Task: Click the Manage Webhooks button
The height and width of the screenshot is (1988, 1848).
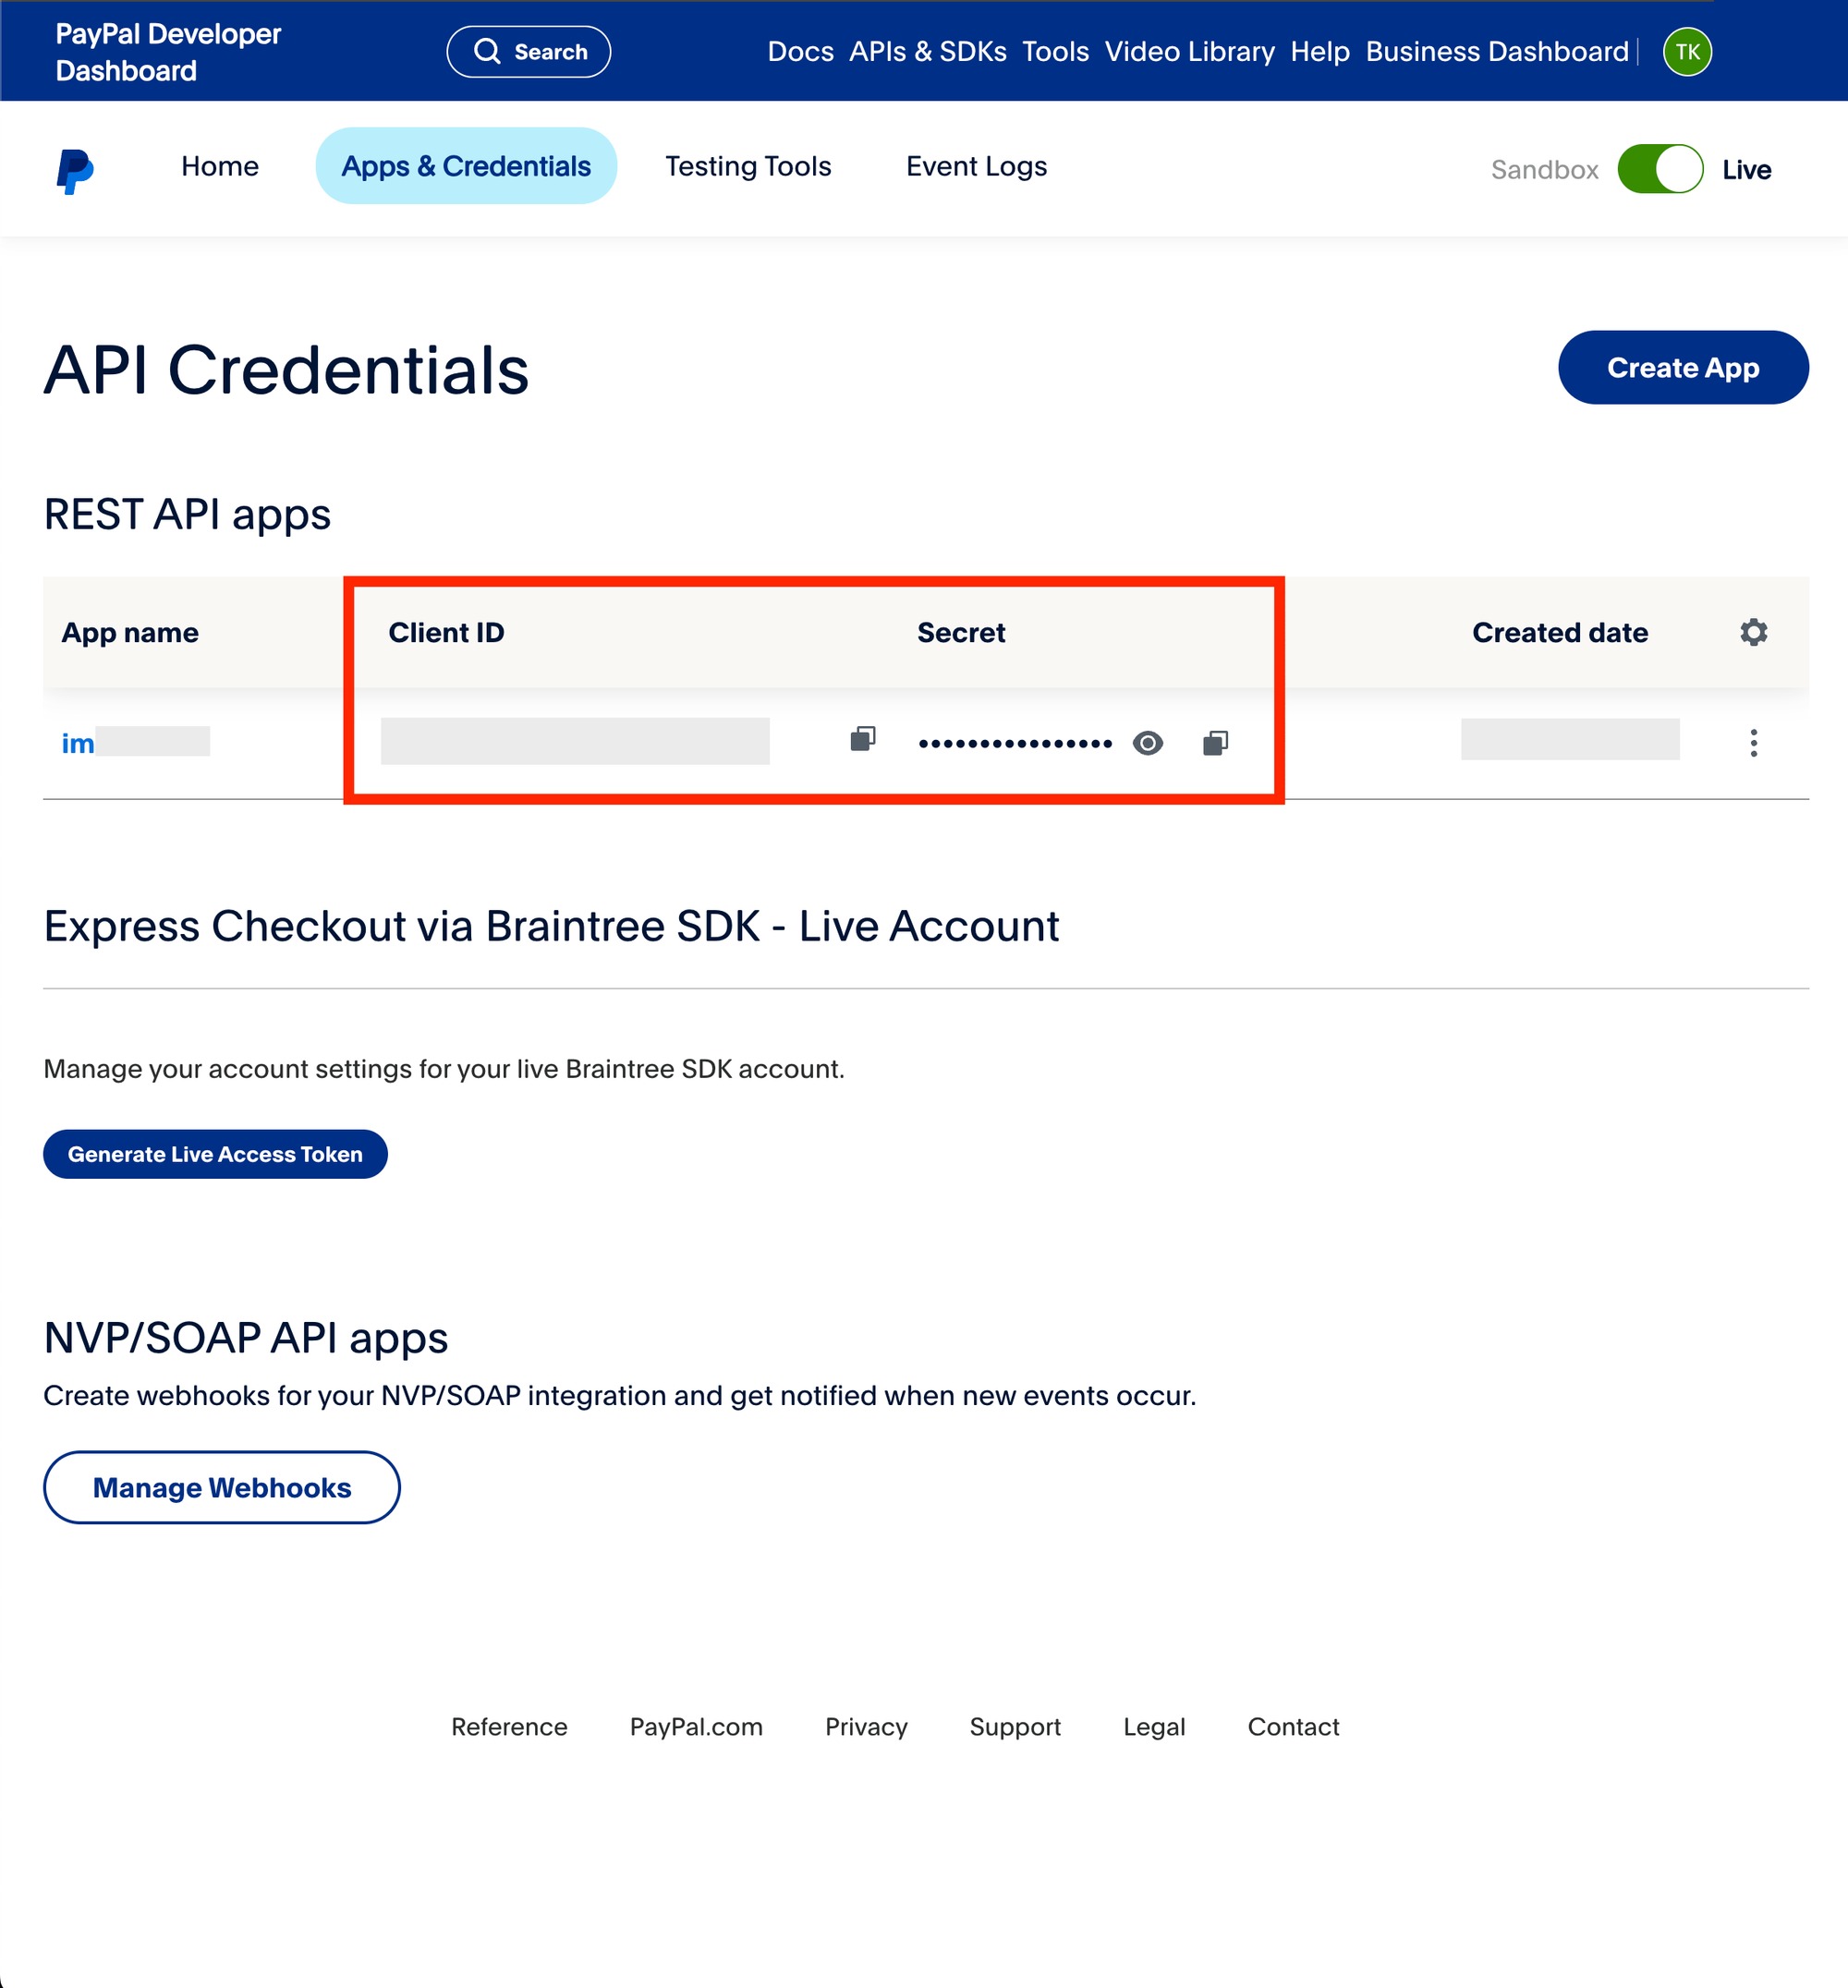Action: click(222, 1488)
